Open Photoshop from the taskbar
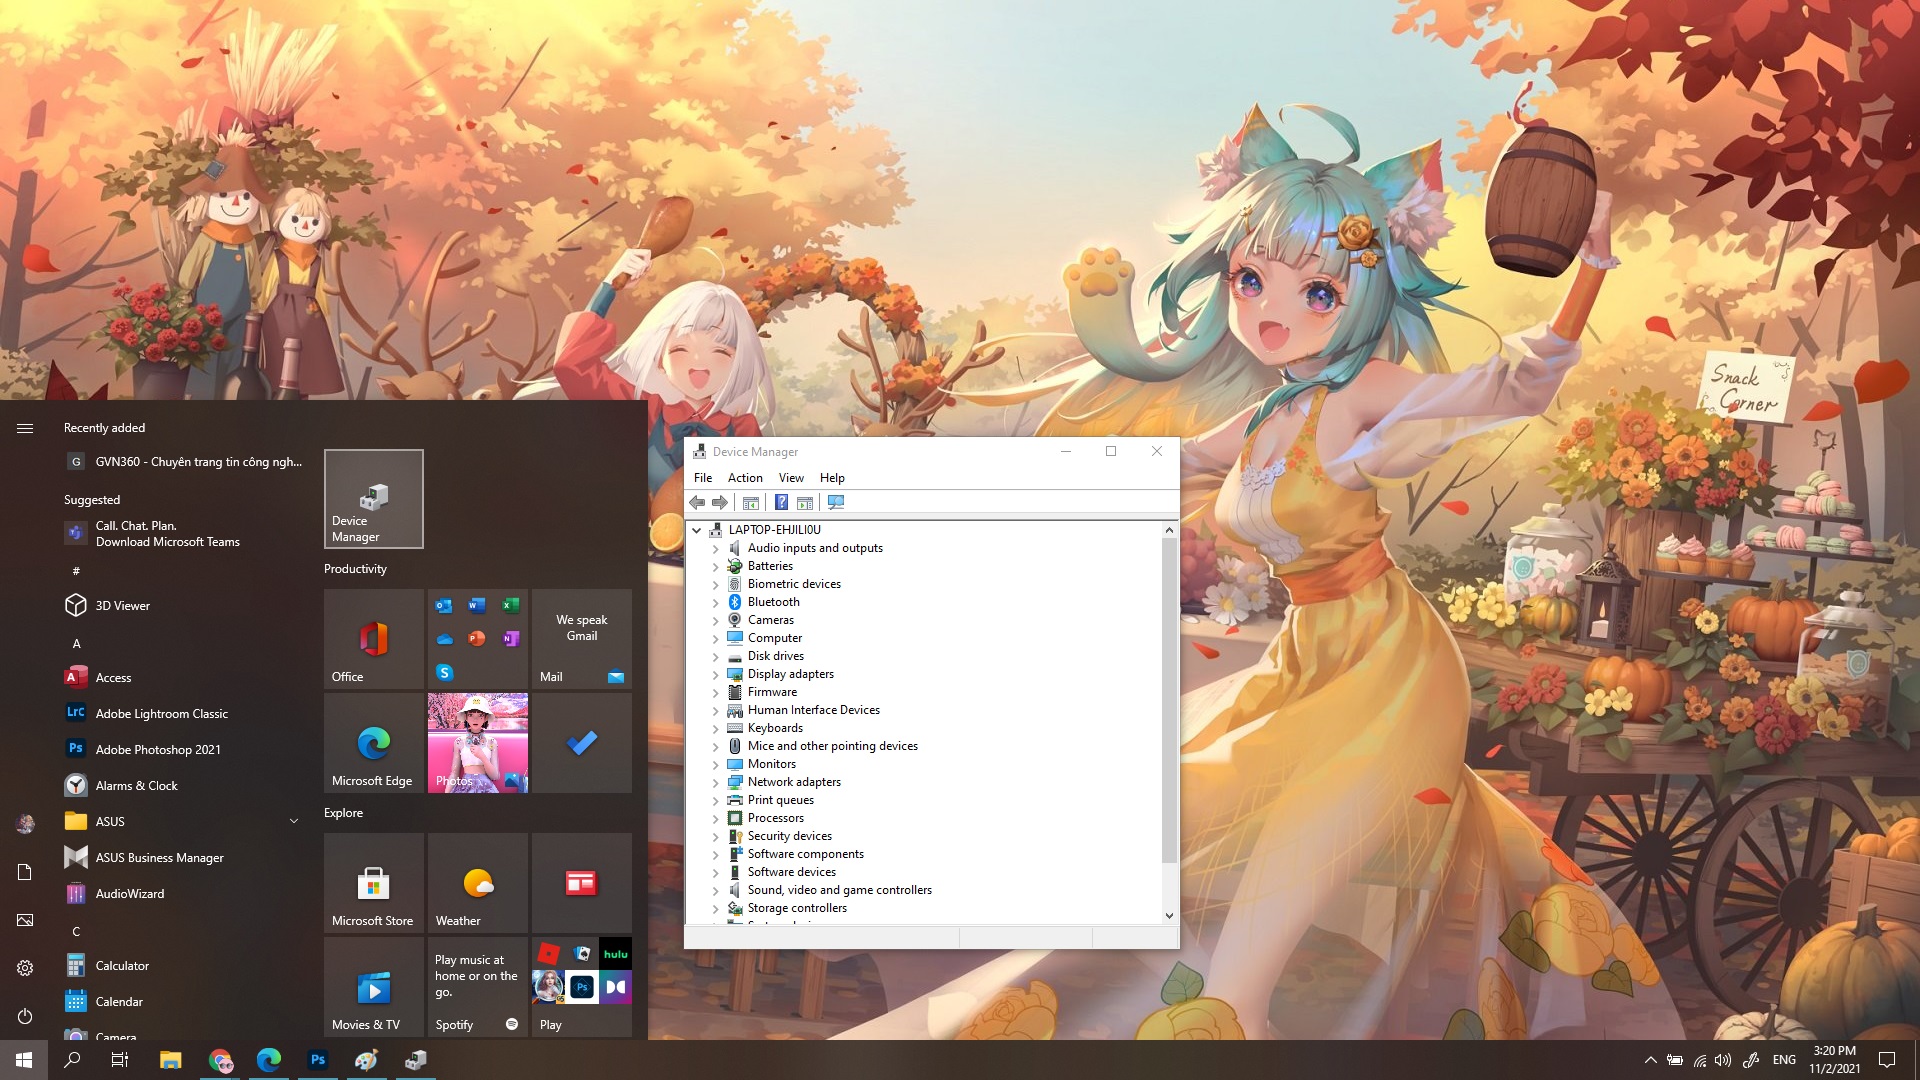The height and width of the screenshot is (1080, 1920). click(318, 1060)
